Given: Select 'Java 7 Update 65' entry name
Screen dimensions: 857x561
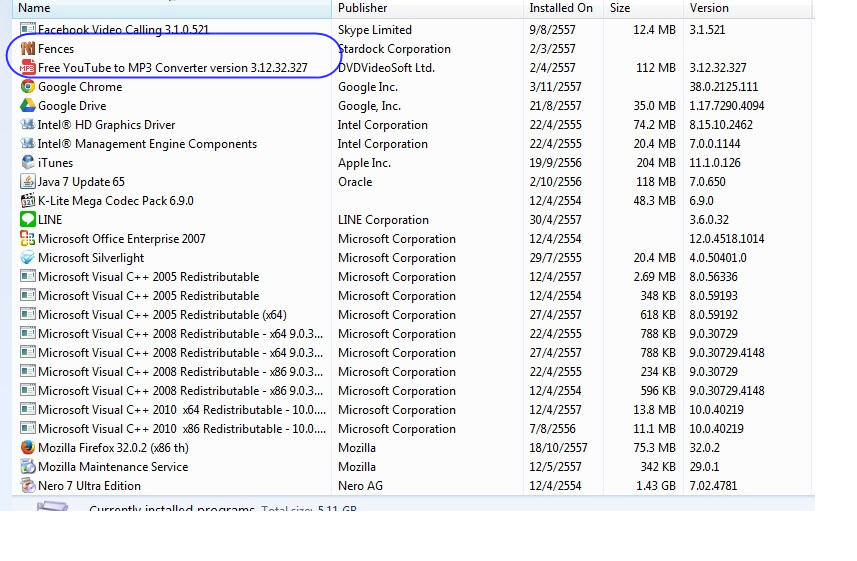Looking at the screenshot, I should (81, 182).
